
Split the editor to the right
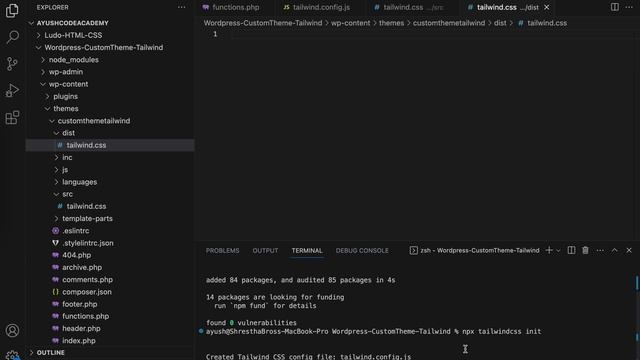coord(615,7)
